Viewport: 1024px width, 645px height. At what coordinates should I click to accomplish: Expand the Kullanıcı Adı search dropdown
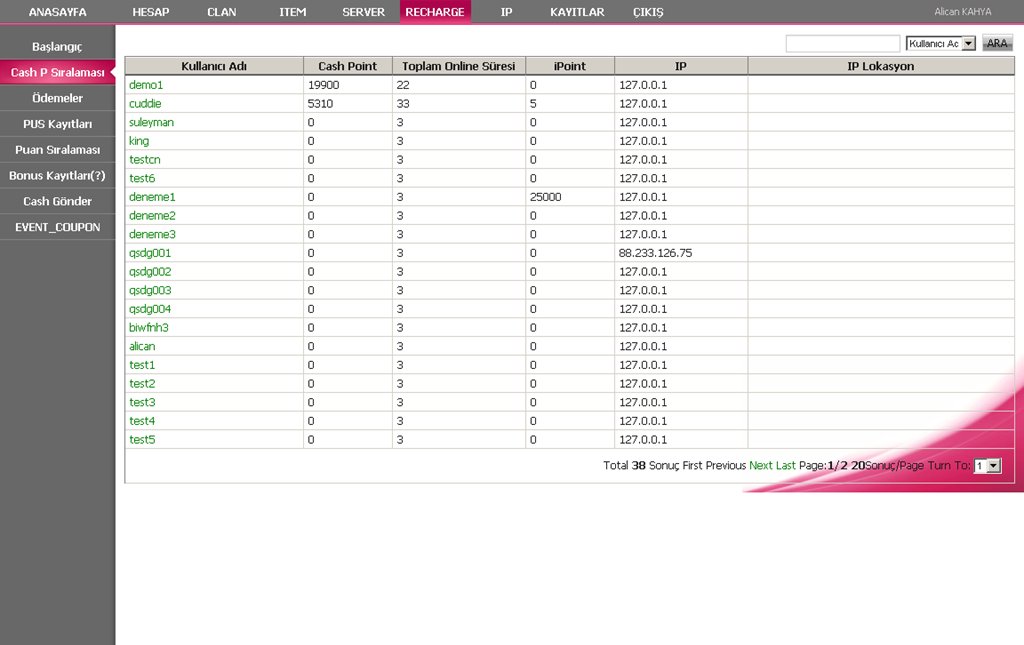(968, 44)
